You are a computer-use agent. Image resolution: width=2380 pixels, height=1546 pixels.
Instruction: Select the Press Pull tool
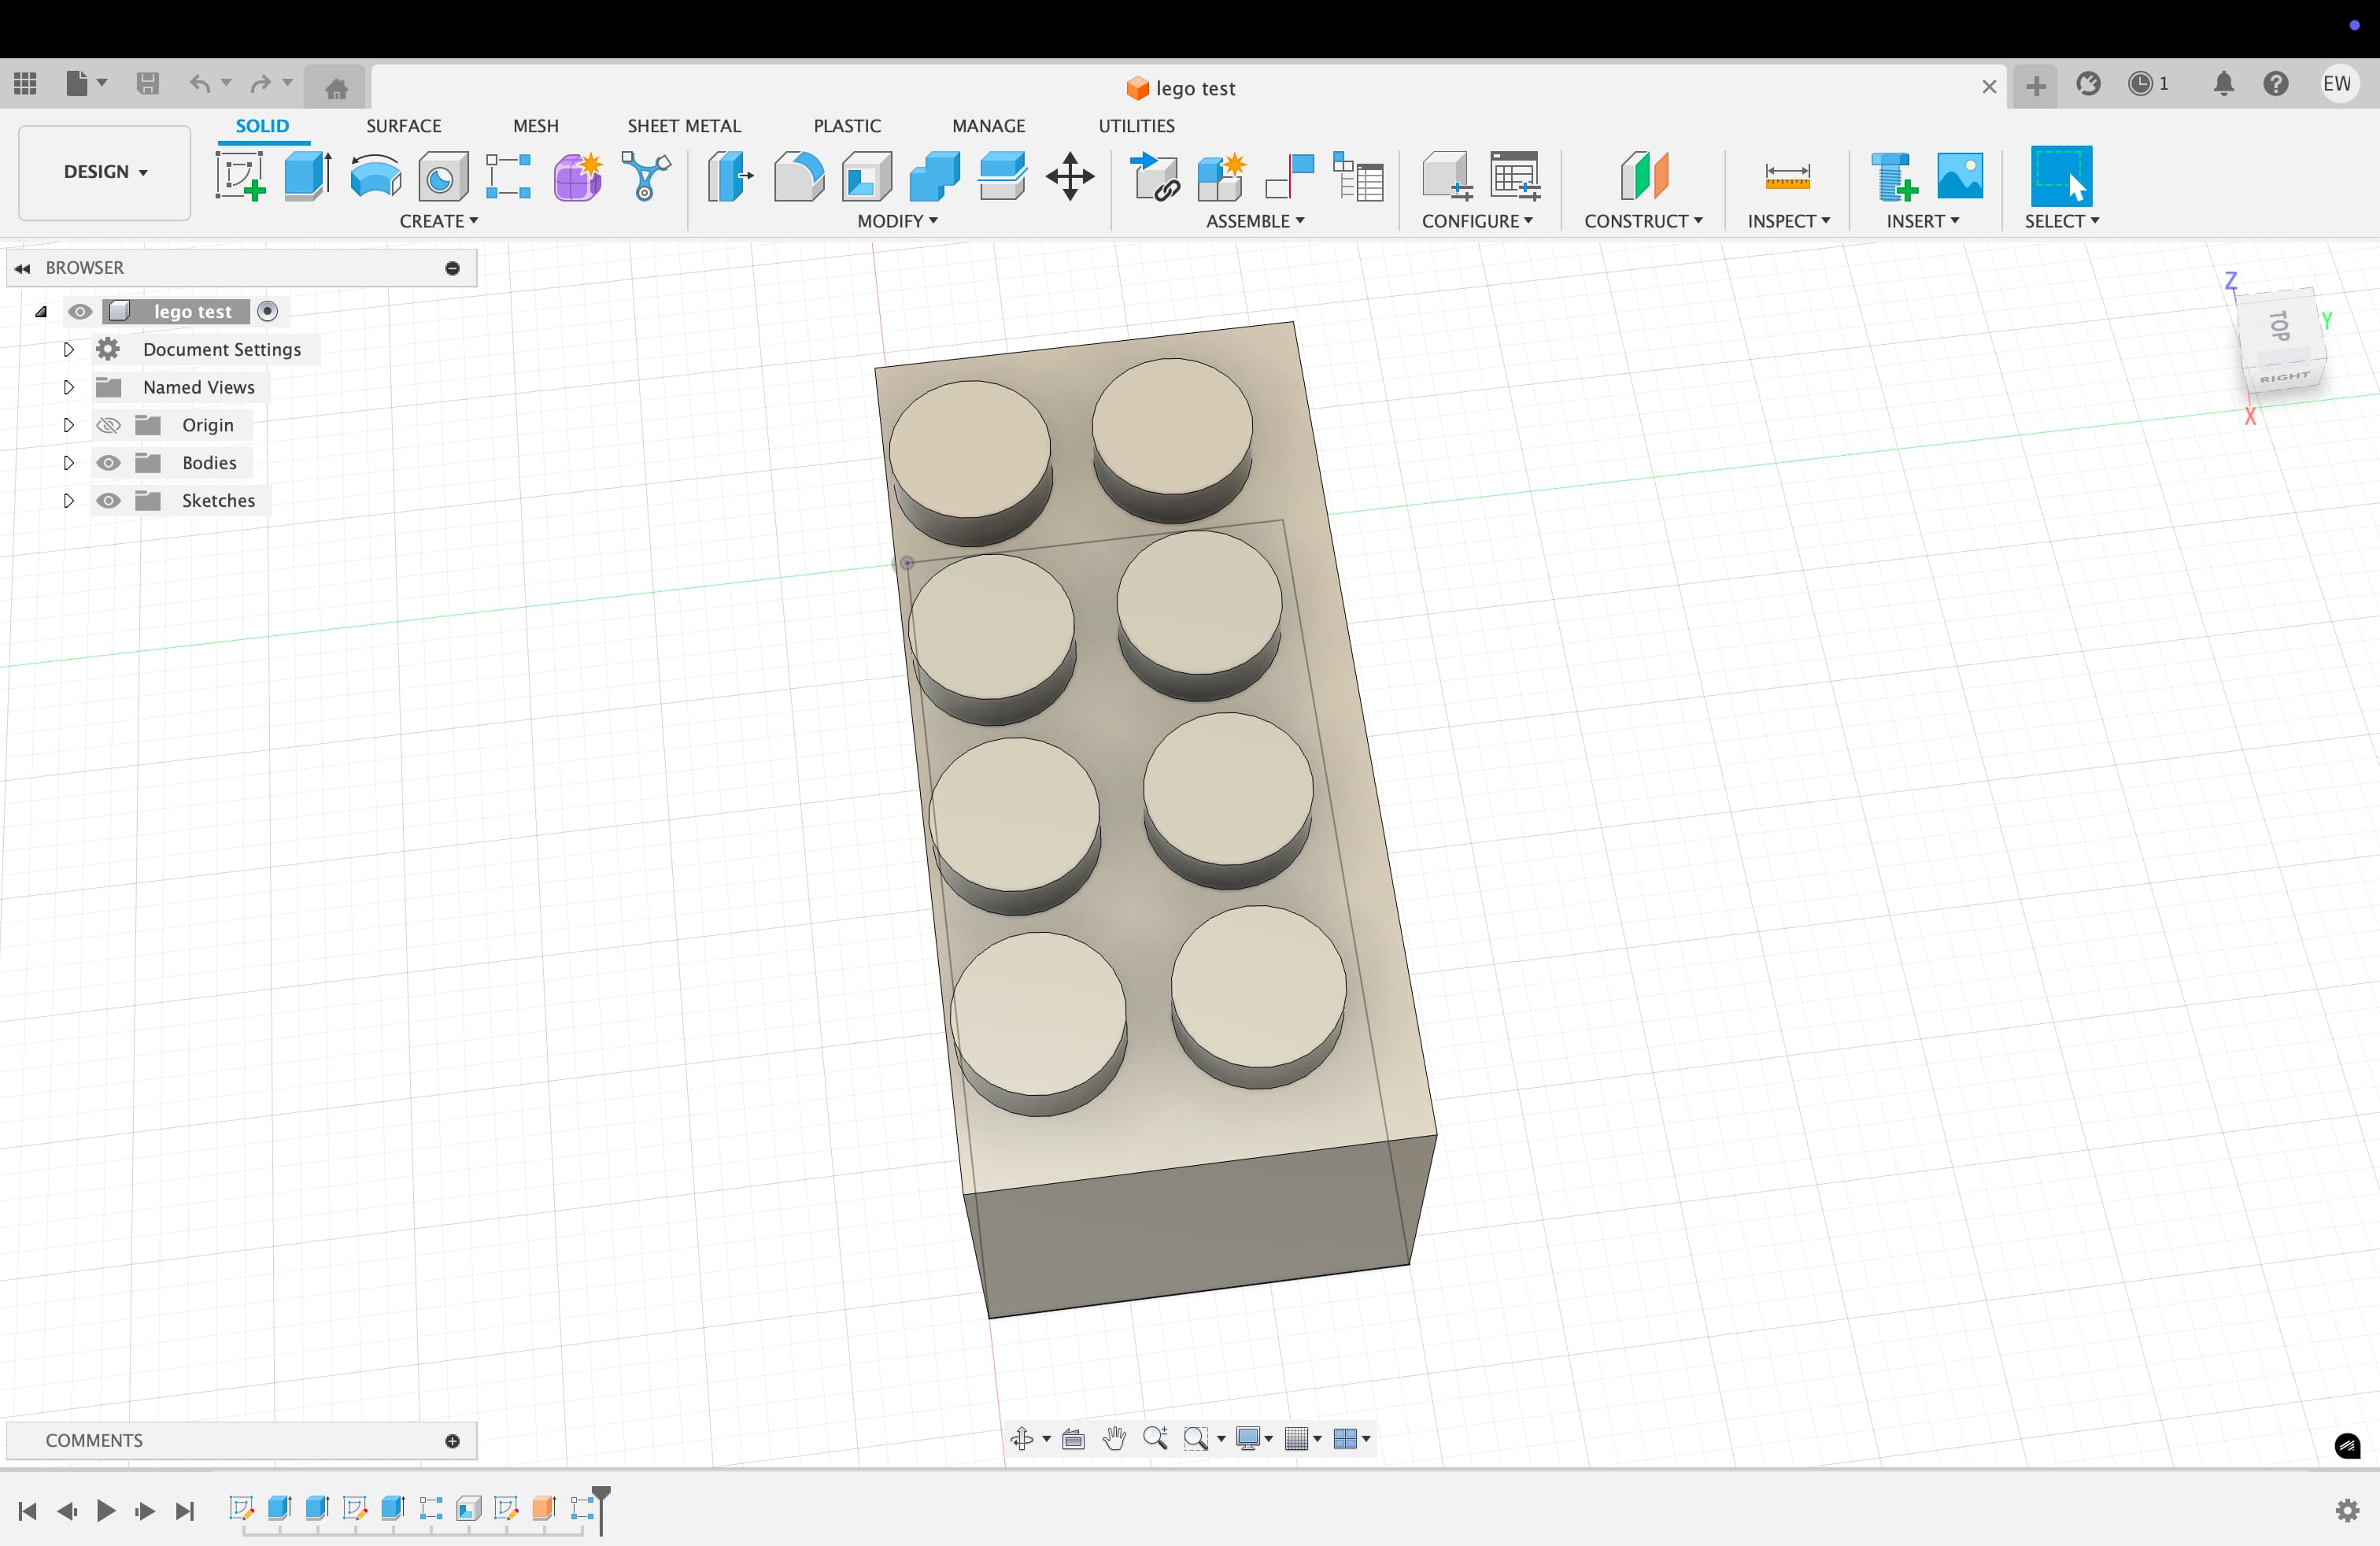tap(730, 177)
